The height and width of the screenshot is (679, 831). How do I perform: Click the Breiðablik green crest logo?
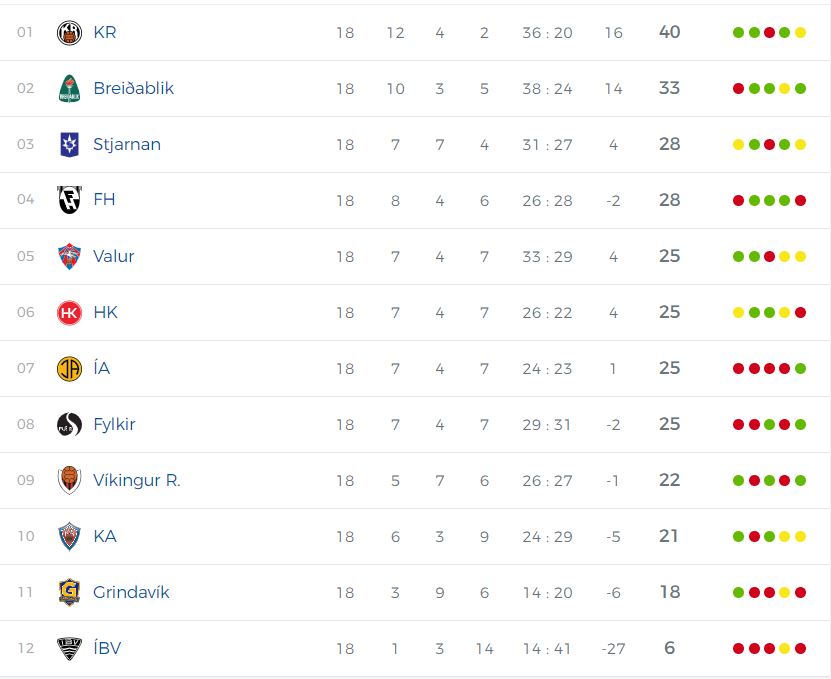coord(69,89)
